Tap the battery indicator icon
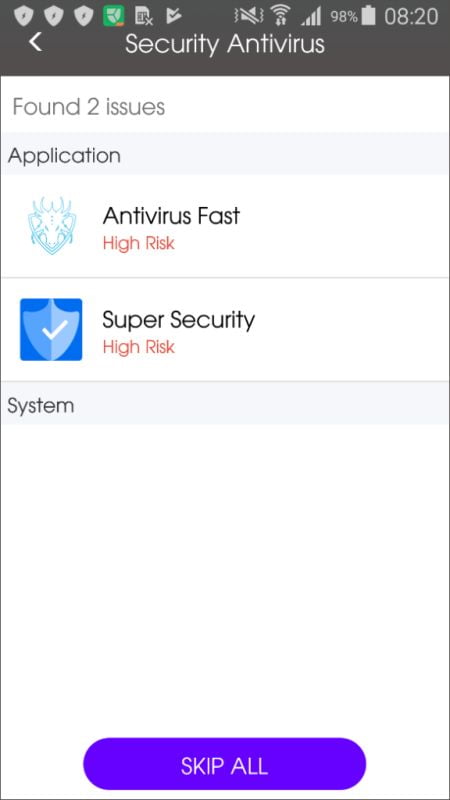This screenshot has width=450, height=800. coord(368,17)
